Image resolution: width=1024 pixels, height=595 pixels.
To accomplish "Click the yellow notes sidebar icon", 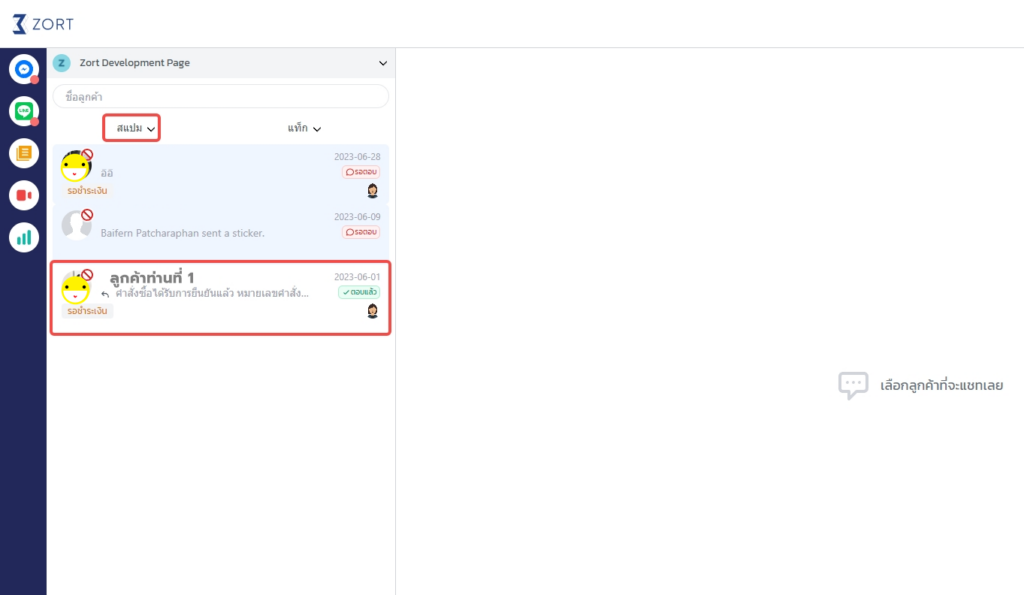I will coord(23,153).
